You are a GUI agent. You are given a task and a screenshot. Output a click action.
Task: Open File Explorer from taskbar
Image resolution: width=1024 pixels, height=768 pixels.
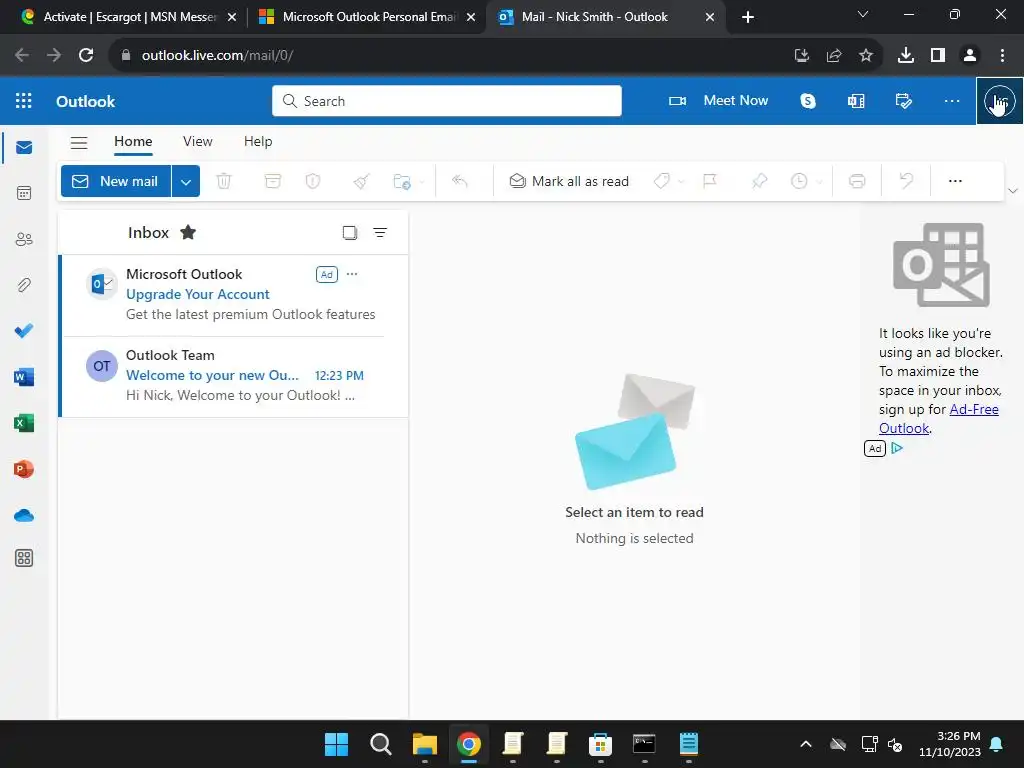424,744
